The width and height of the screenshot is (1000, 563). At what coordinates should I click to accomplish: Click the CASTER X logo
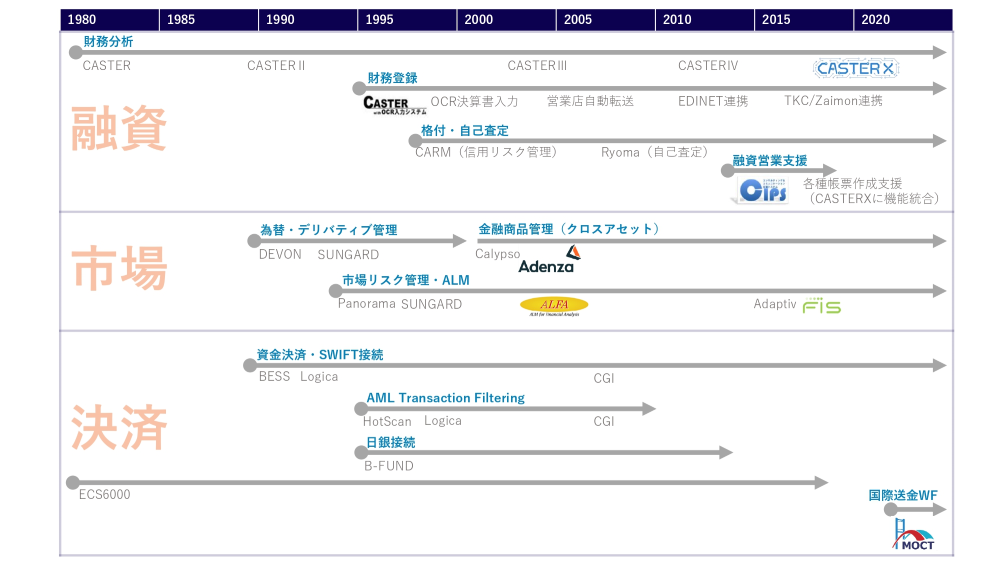(x=855, y=68)
